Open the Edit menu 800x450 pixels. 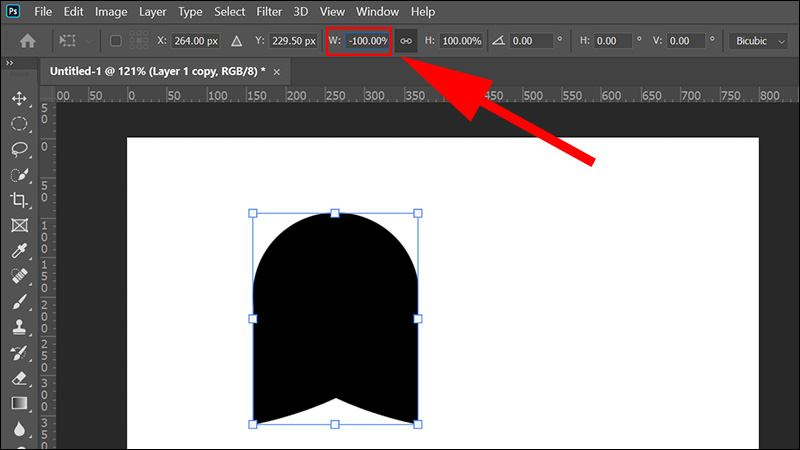point(73,11)
